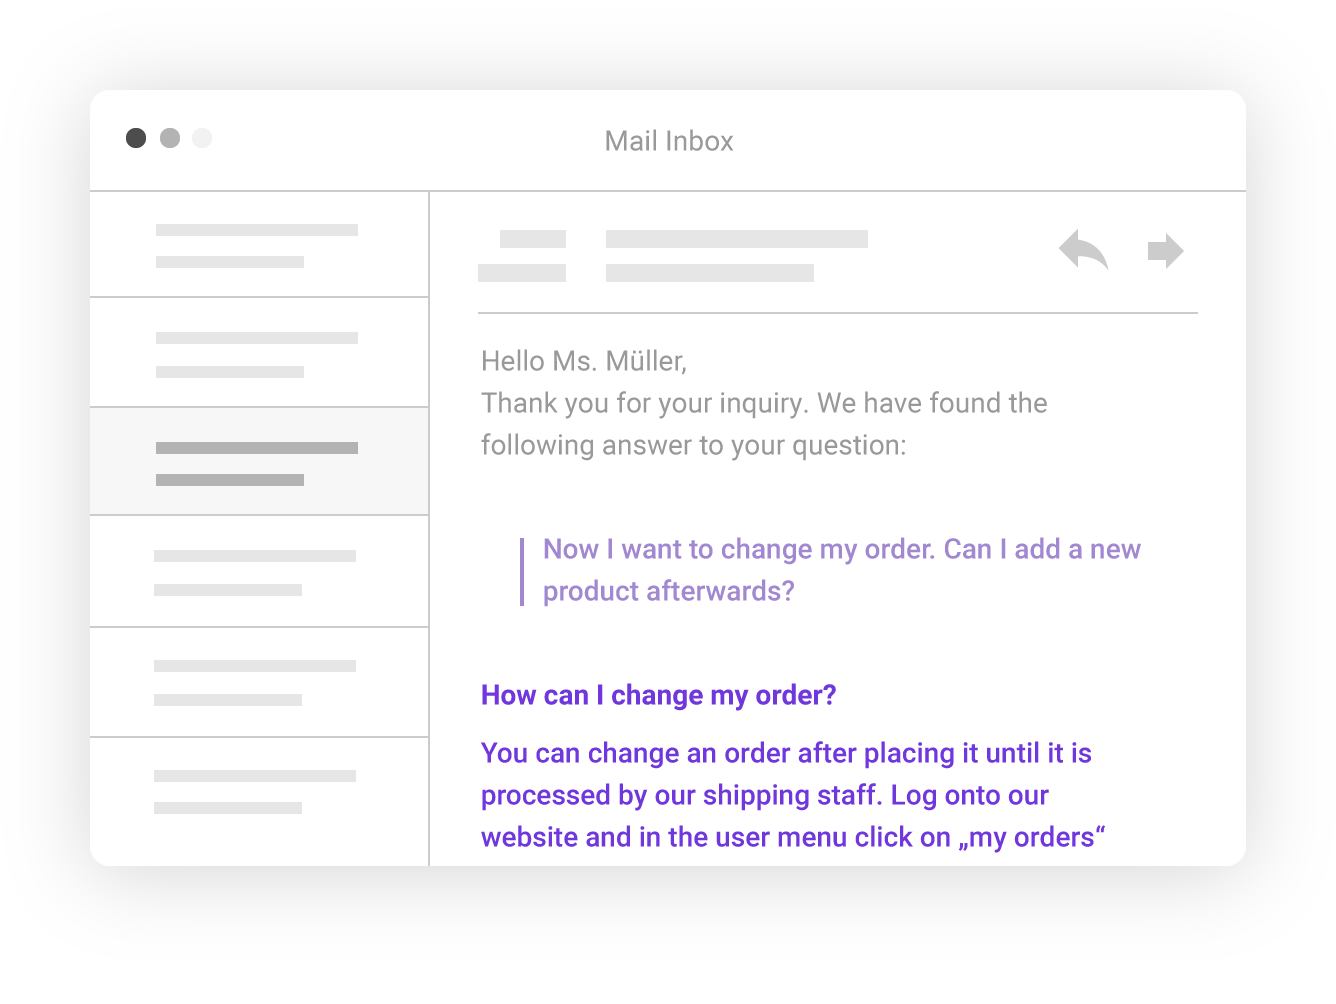Select the highlighted third inbox email
The height and width of the screenshot is (1004, 1336).
tap(259, 462)
